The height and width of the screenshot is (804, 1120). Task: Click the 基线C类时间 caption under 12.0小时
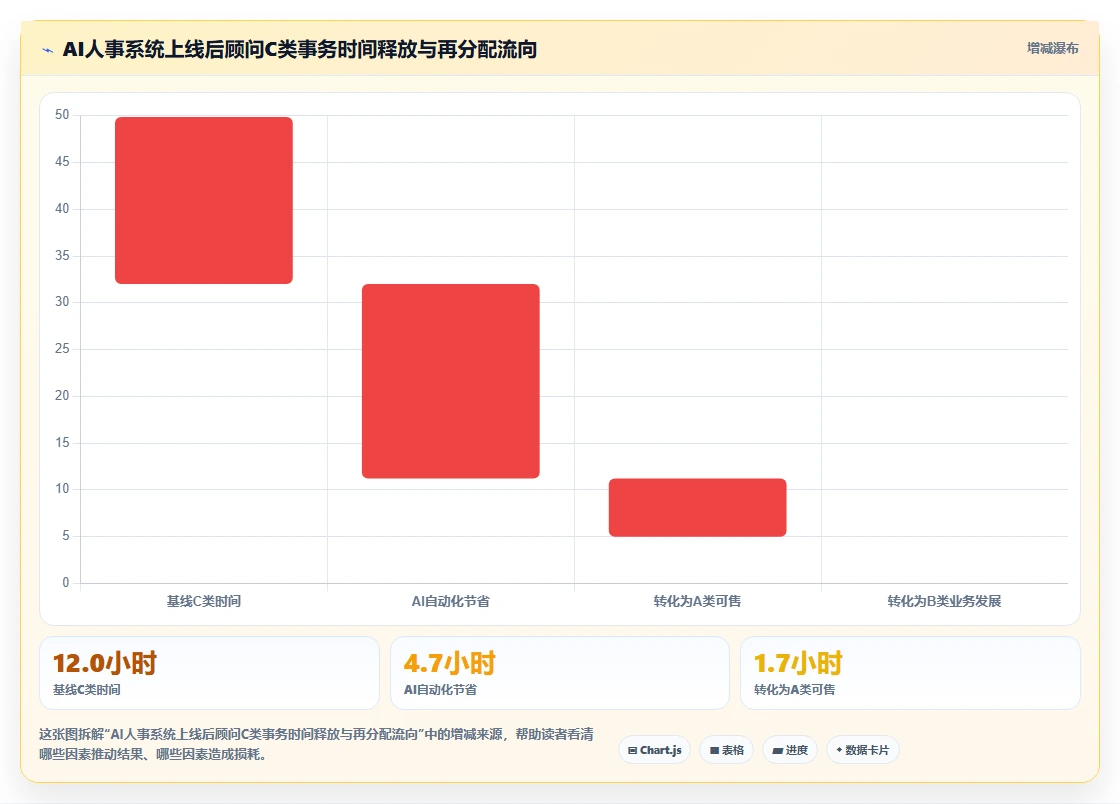[x=86, y=690]
